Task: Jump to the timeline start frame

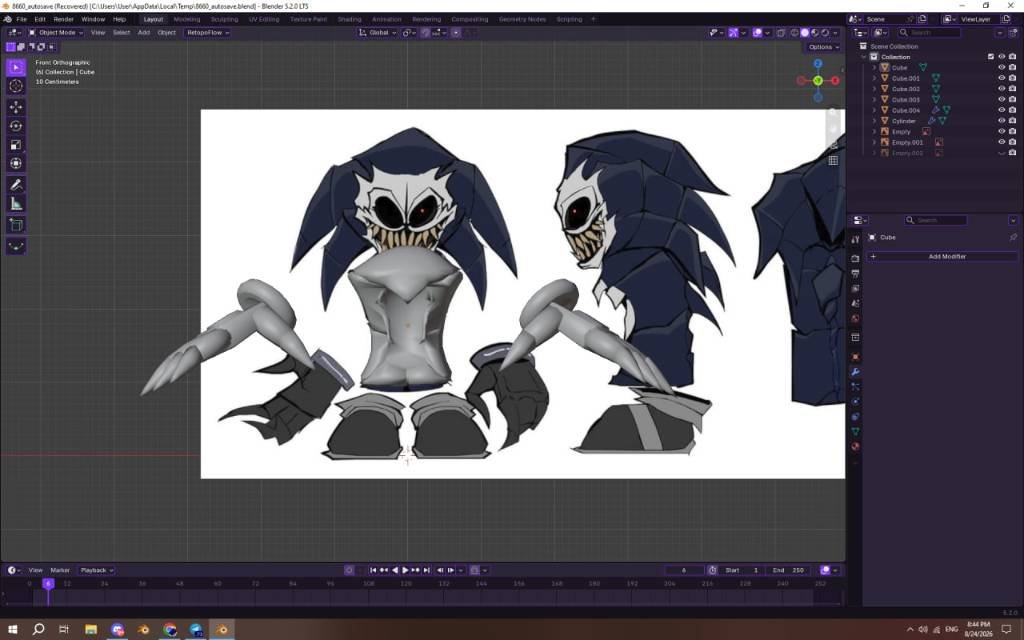Action: [x=373, y=570]
